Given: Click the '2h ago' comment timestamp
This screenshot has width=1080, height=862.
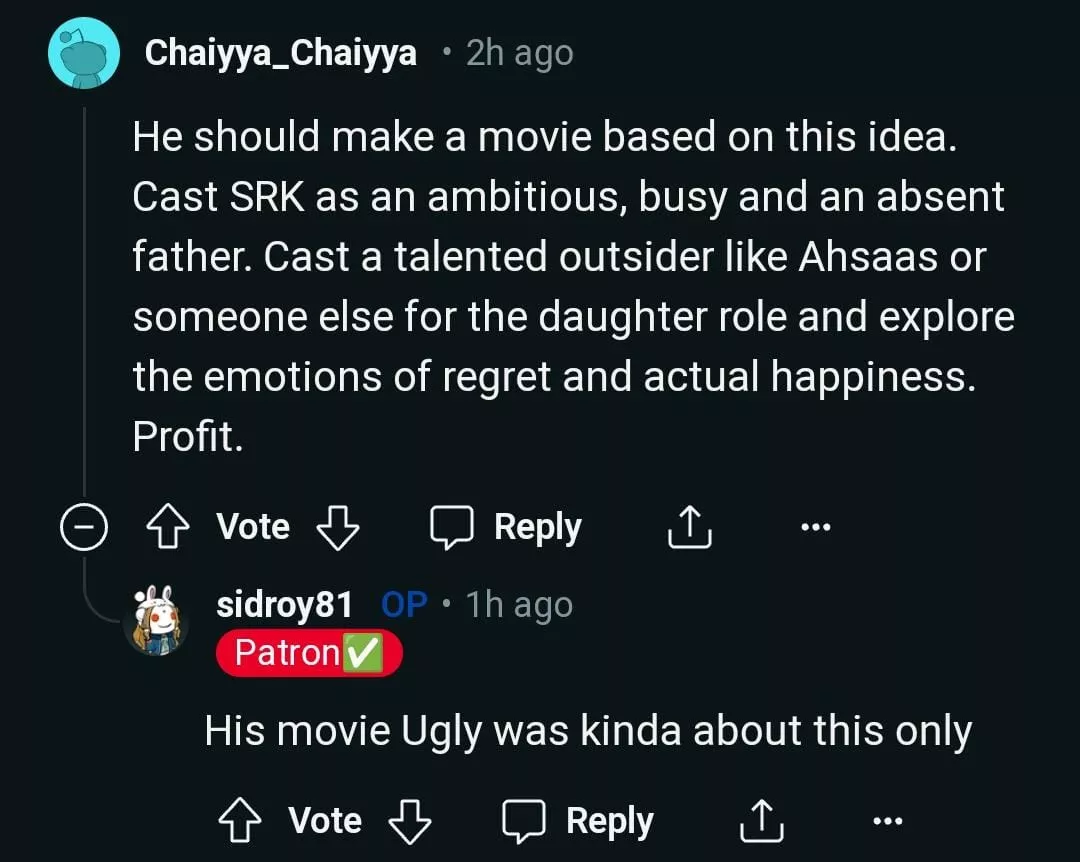Looking at the screenshot, I should [x=519, y=53].
